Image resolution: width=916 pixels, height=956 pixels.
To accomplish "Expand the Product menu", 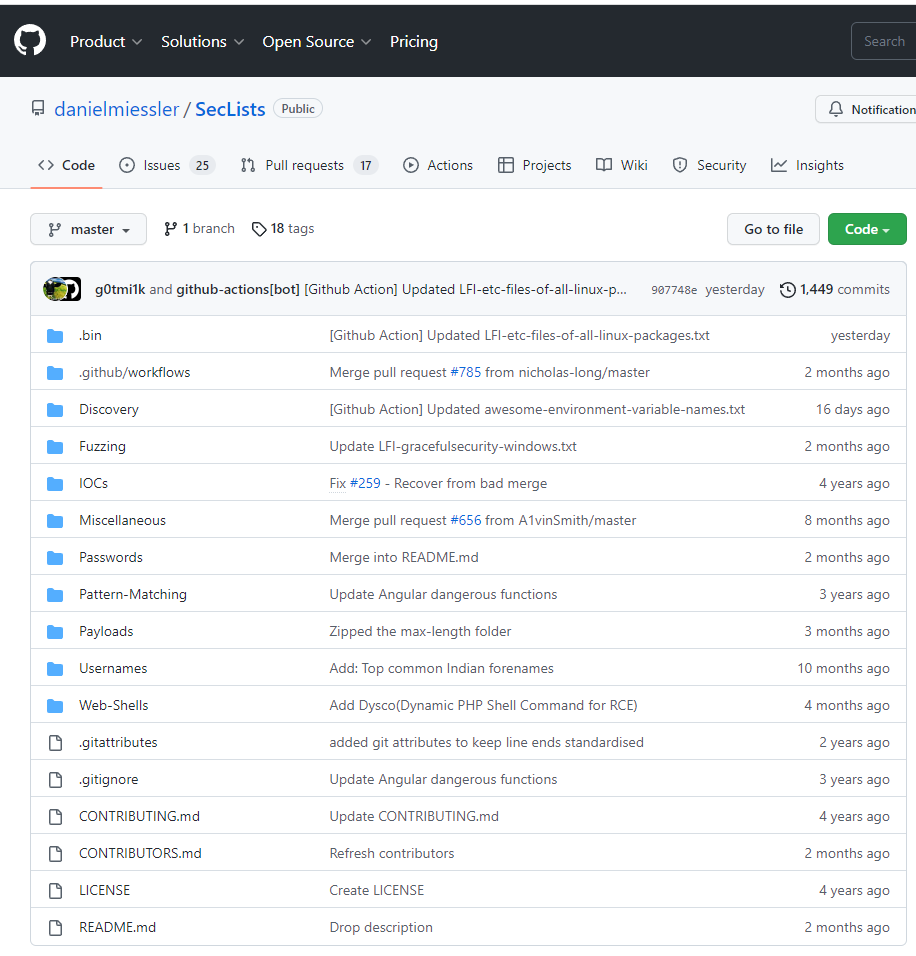I will click(x=106, y=41).
